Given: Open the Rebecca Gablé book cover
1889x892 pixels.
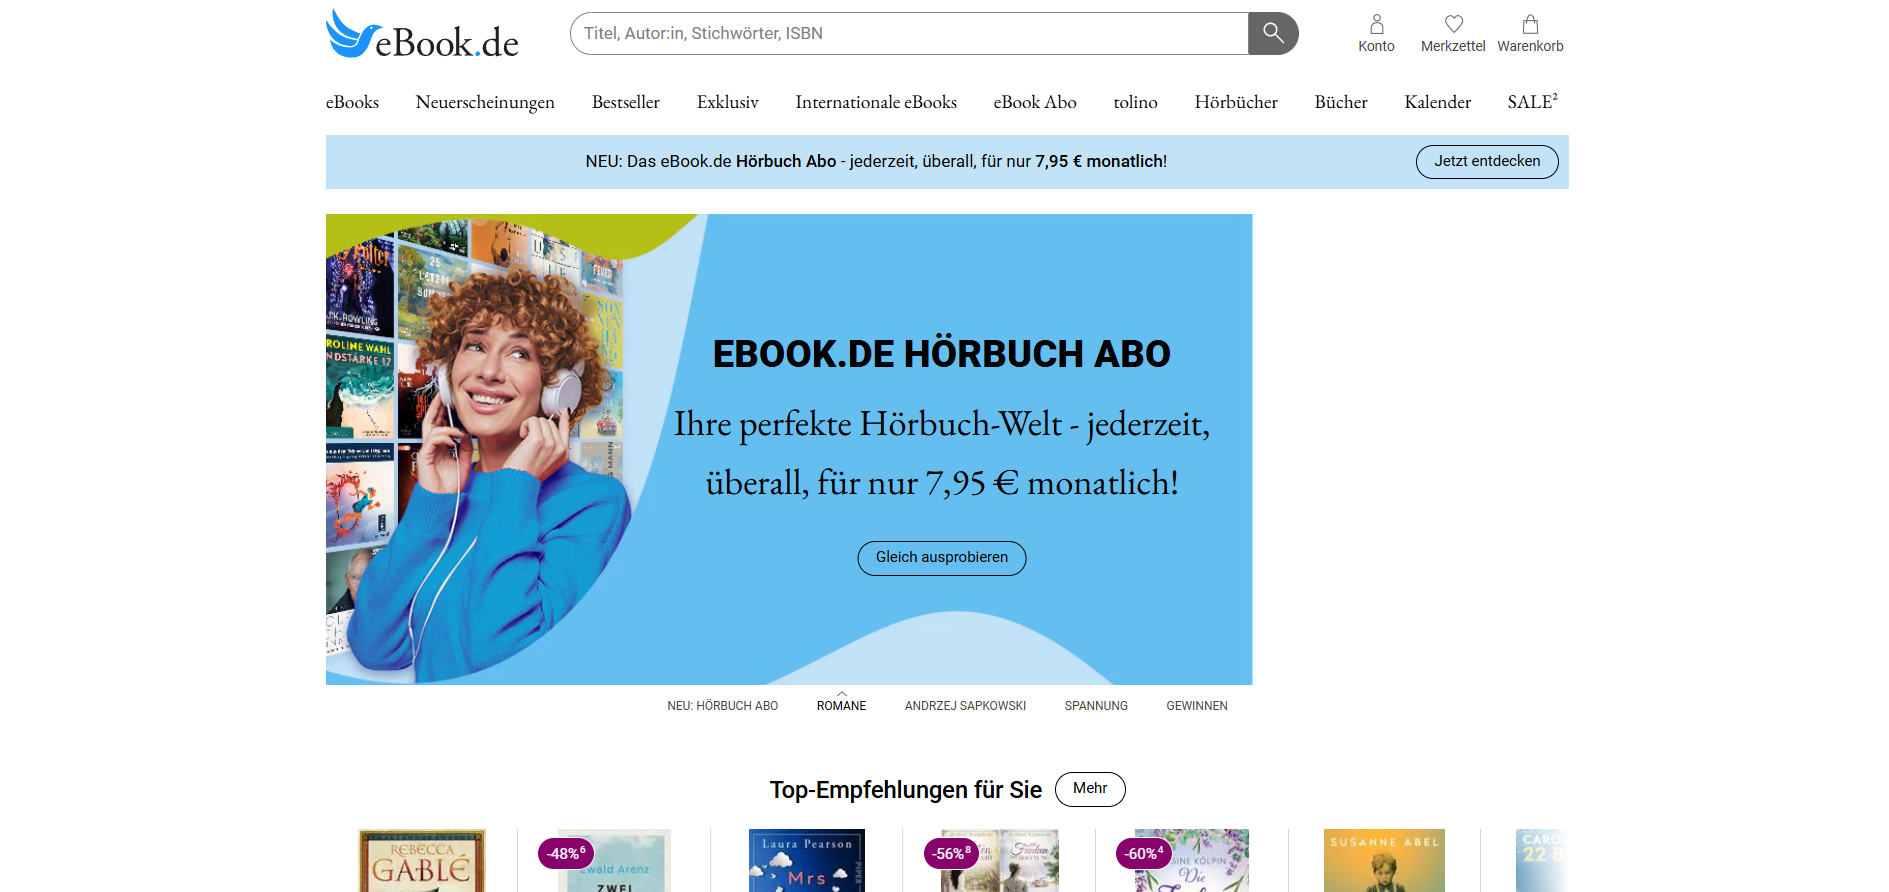Looking at the screenshot, I should coord(421,861).
